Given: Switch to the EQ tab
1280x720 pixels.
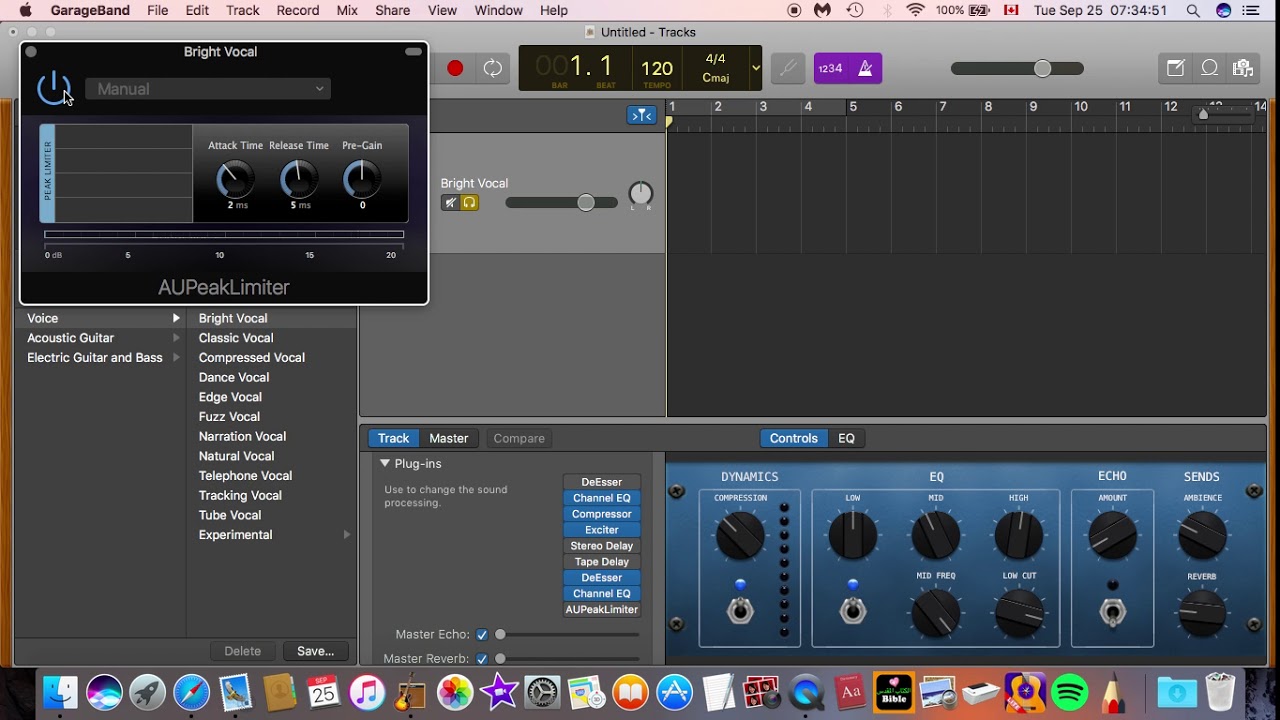Looking at the screenshot, I should (846, 438).
